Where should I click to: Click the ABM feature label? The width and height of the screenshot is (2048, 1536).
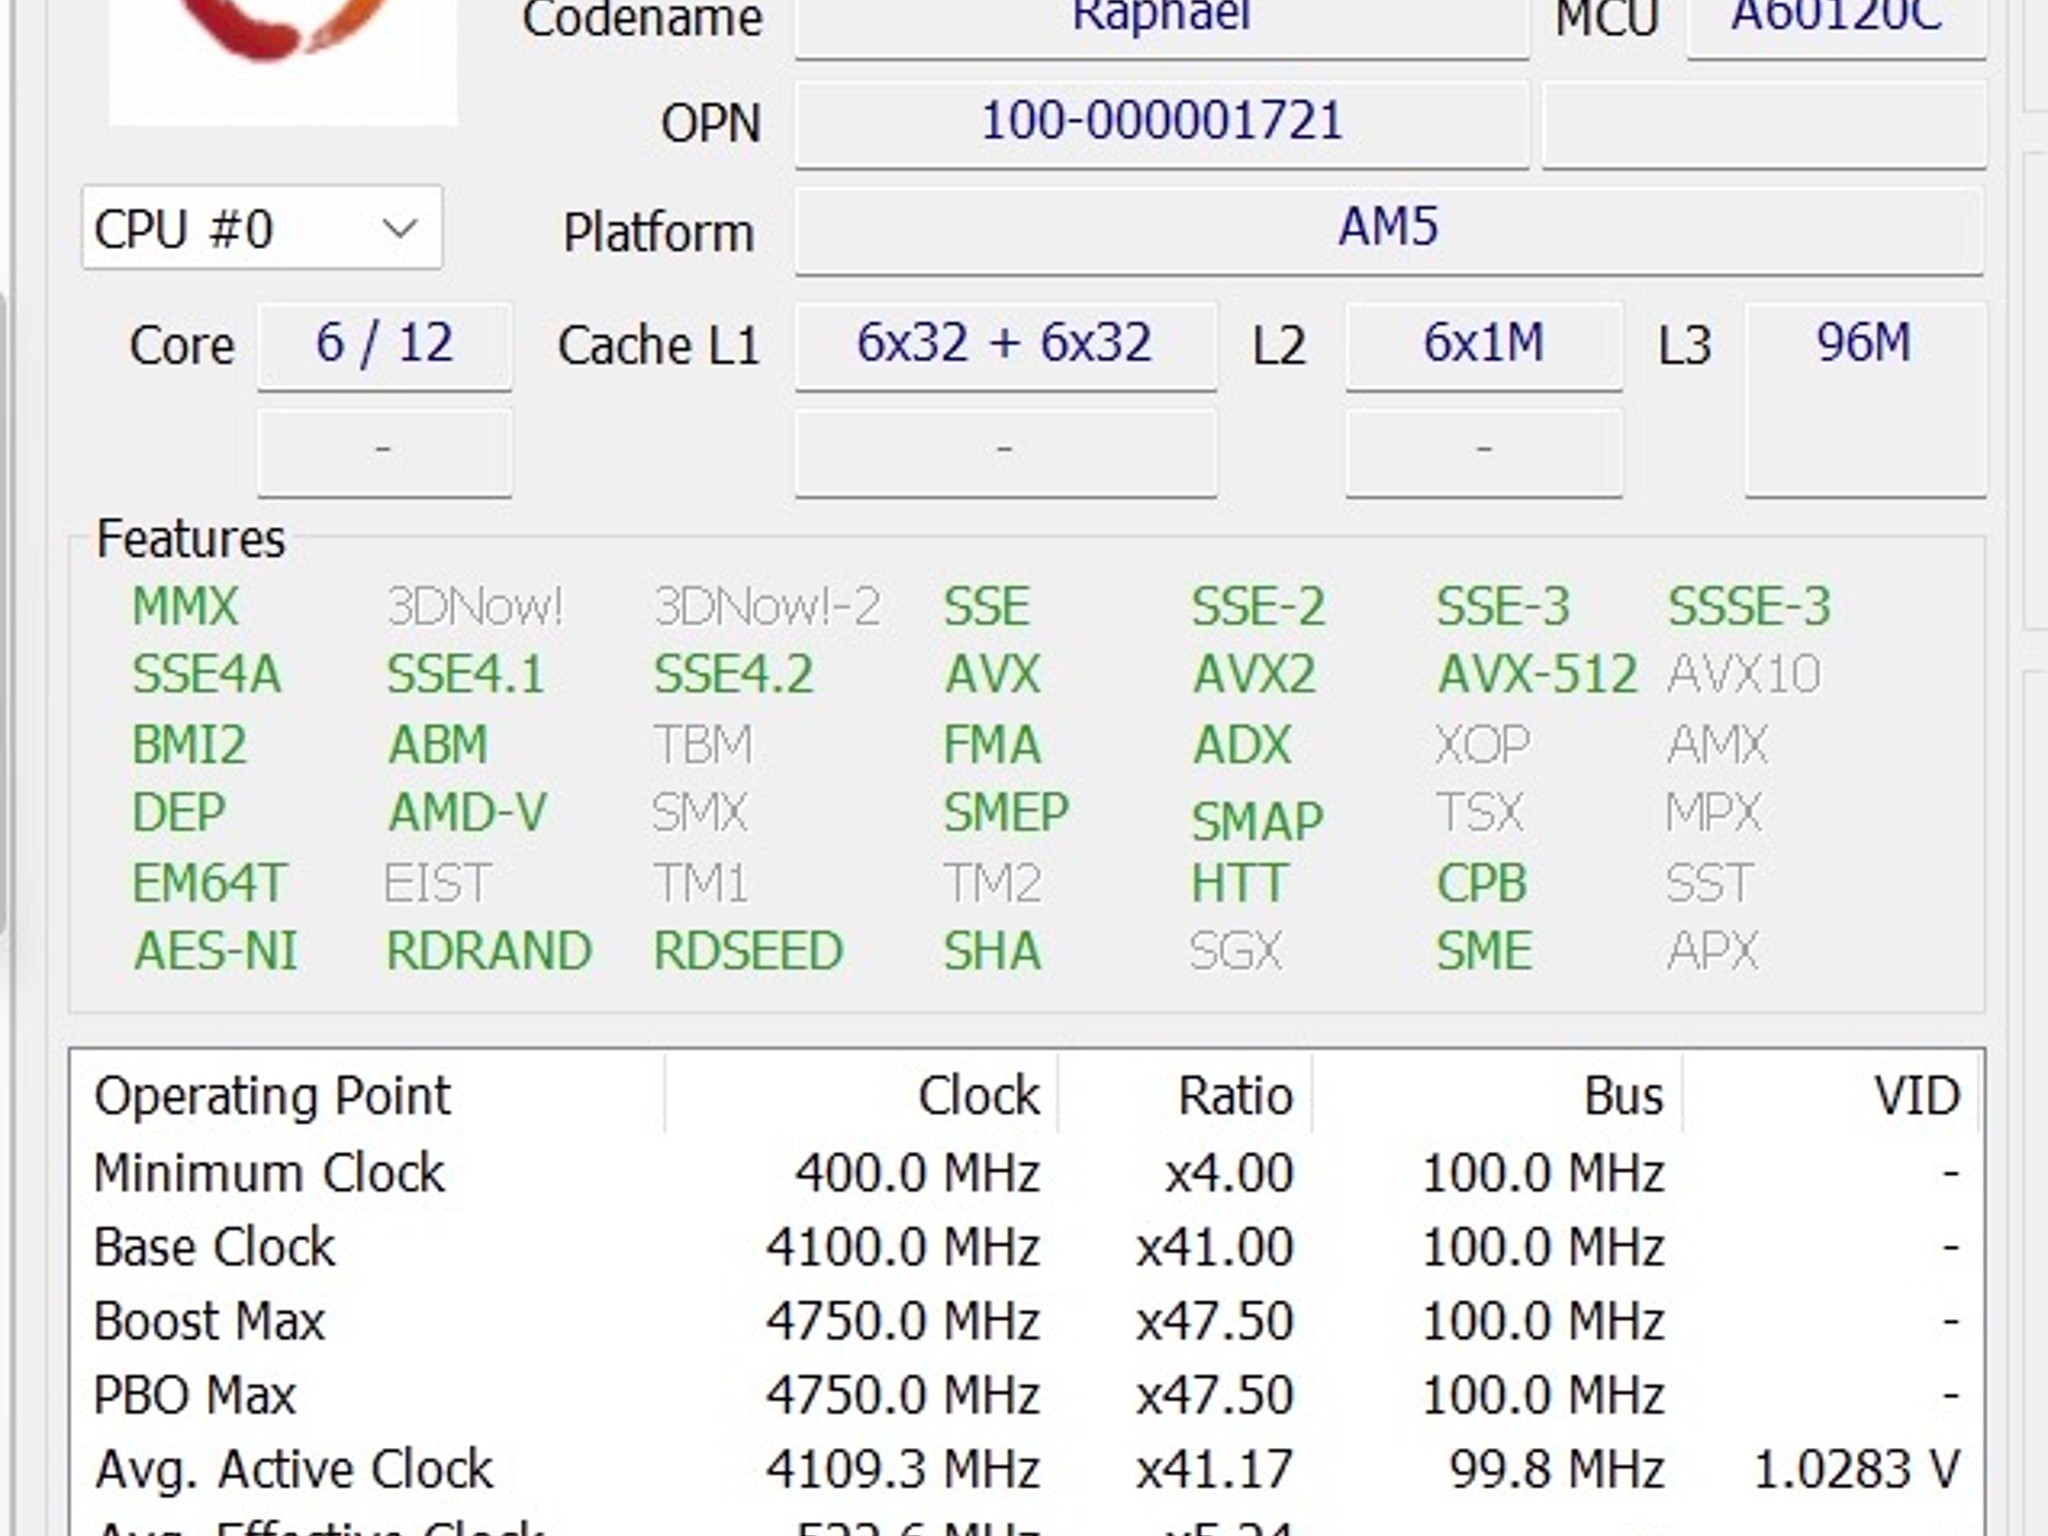[438, 745]
